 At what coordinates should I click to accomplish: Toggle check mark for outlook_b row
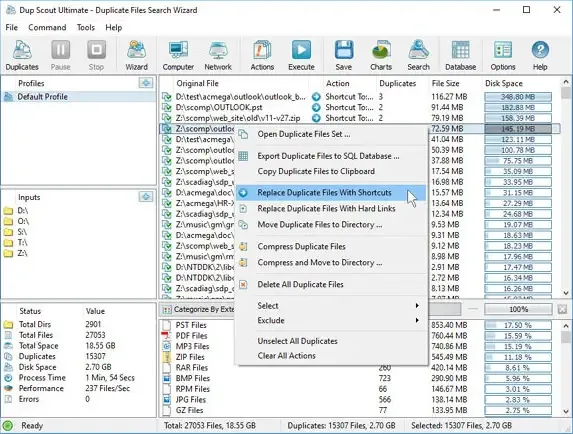pyautogui.click(x=167, y=97)
